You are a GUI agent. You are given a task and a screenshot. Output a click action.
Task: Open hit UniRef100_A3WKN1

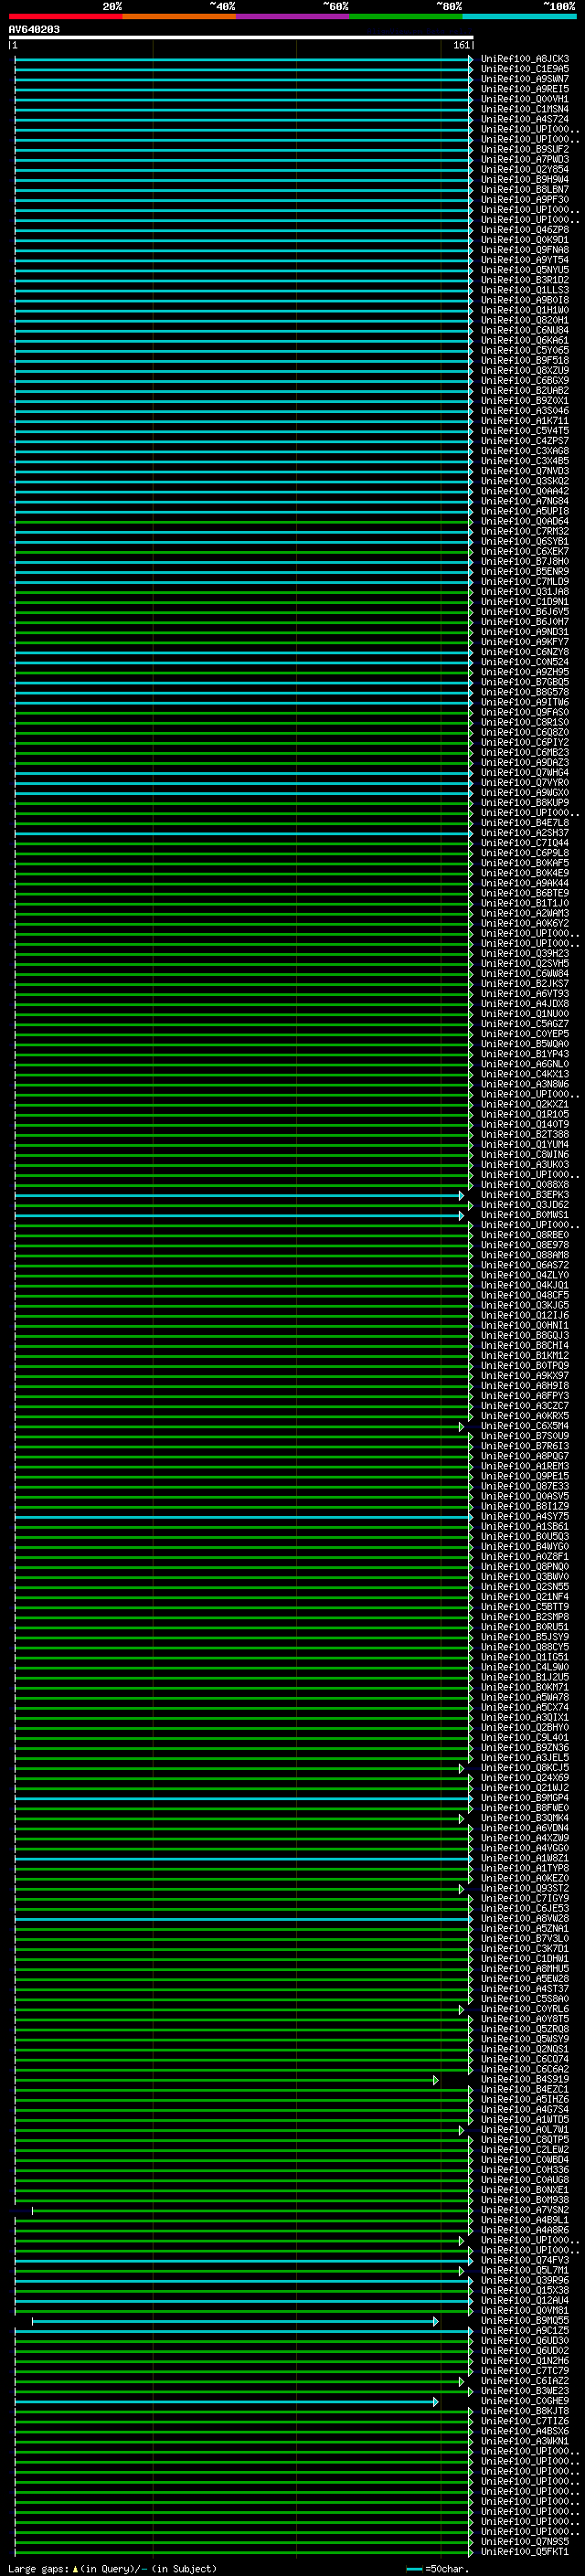click(x=525, y=2442)
